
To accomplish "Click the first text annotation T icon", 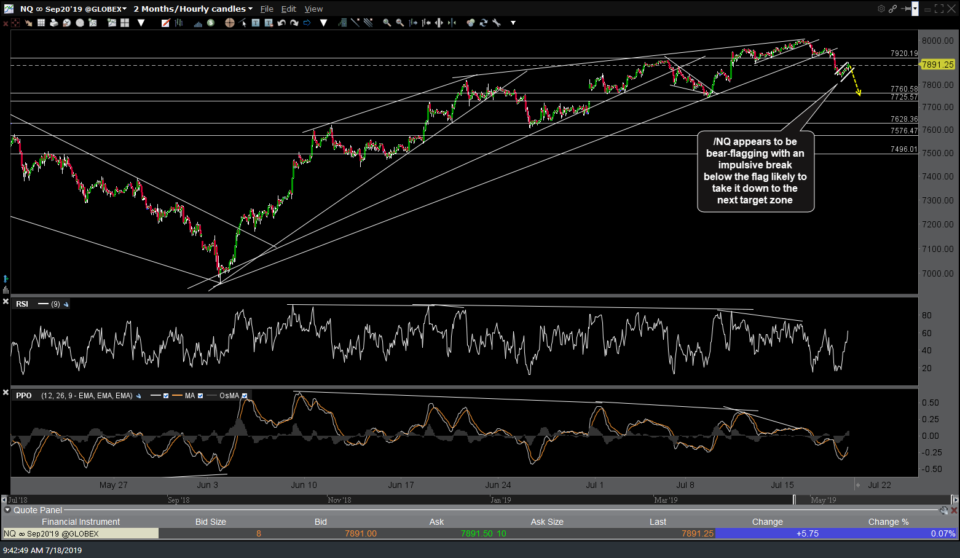I will tap(256, 23).
